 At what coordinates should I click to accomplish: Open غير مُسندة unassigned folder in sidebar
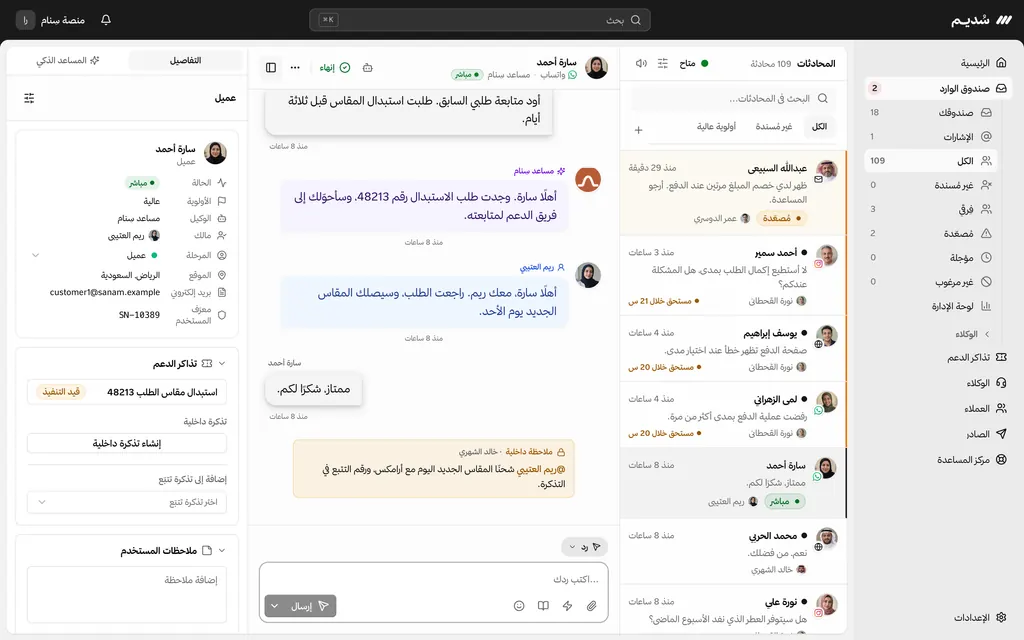(931, 185)
